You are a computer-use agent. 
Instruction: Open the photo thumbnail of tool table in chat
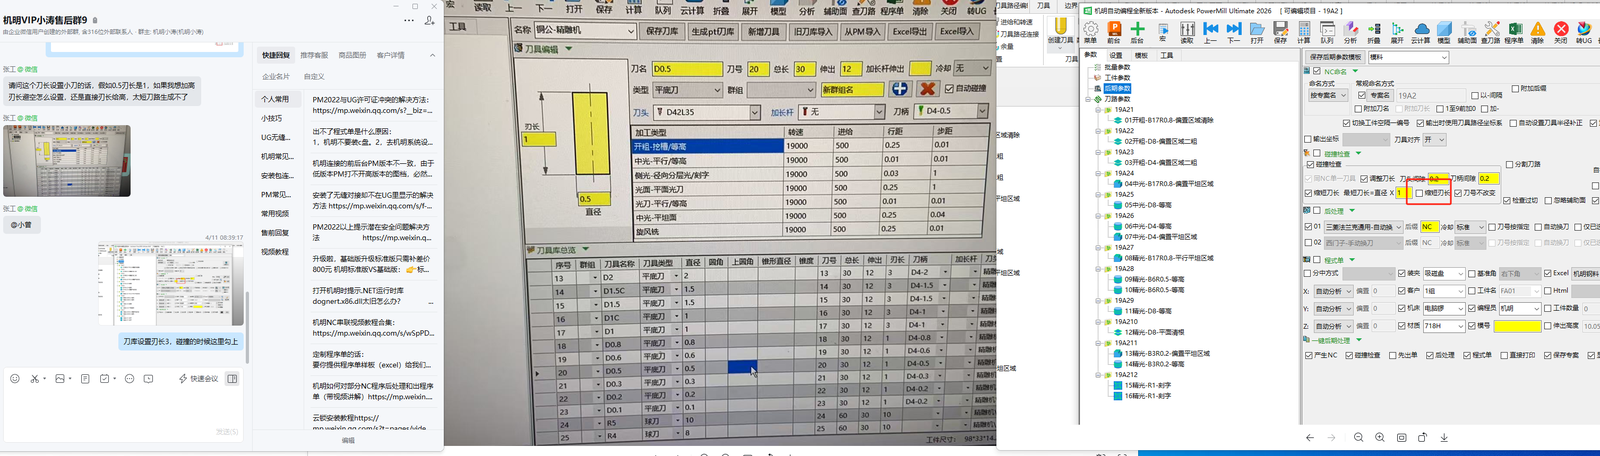tap(67, 160)
